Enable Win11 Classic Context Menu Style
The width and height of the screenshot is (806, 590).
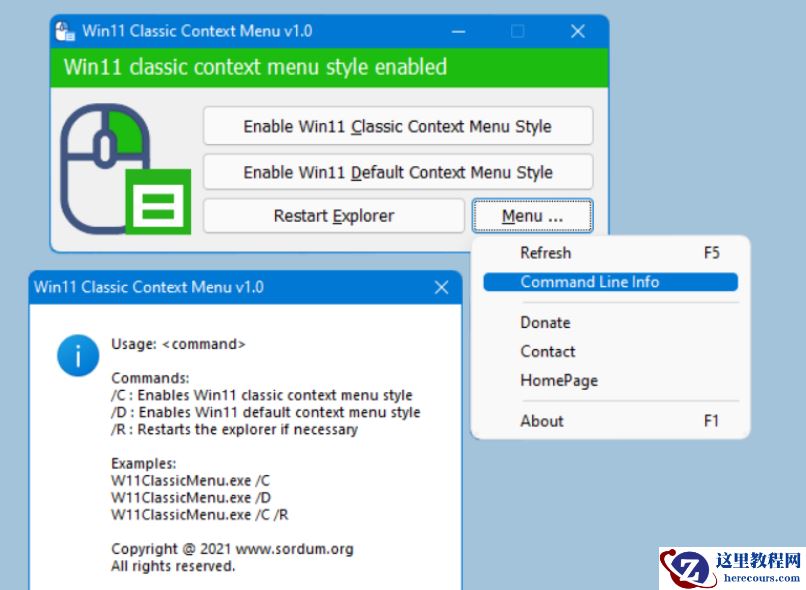tap(398, 126)
